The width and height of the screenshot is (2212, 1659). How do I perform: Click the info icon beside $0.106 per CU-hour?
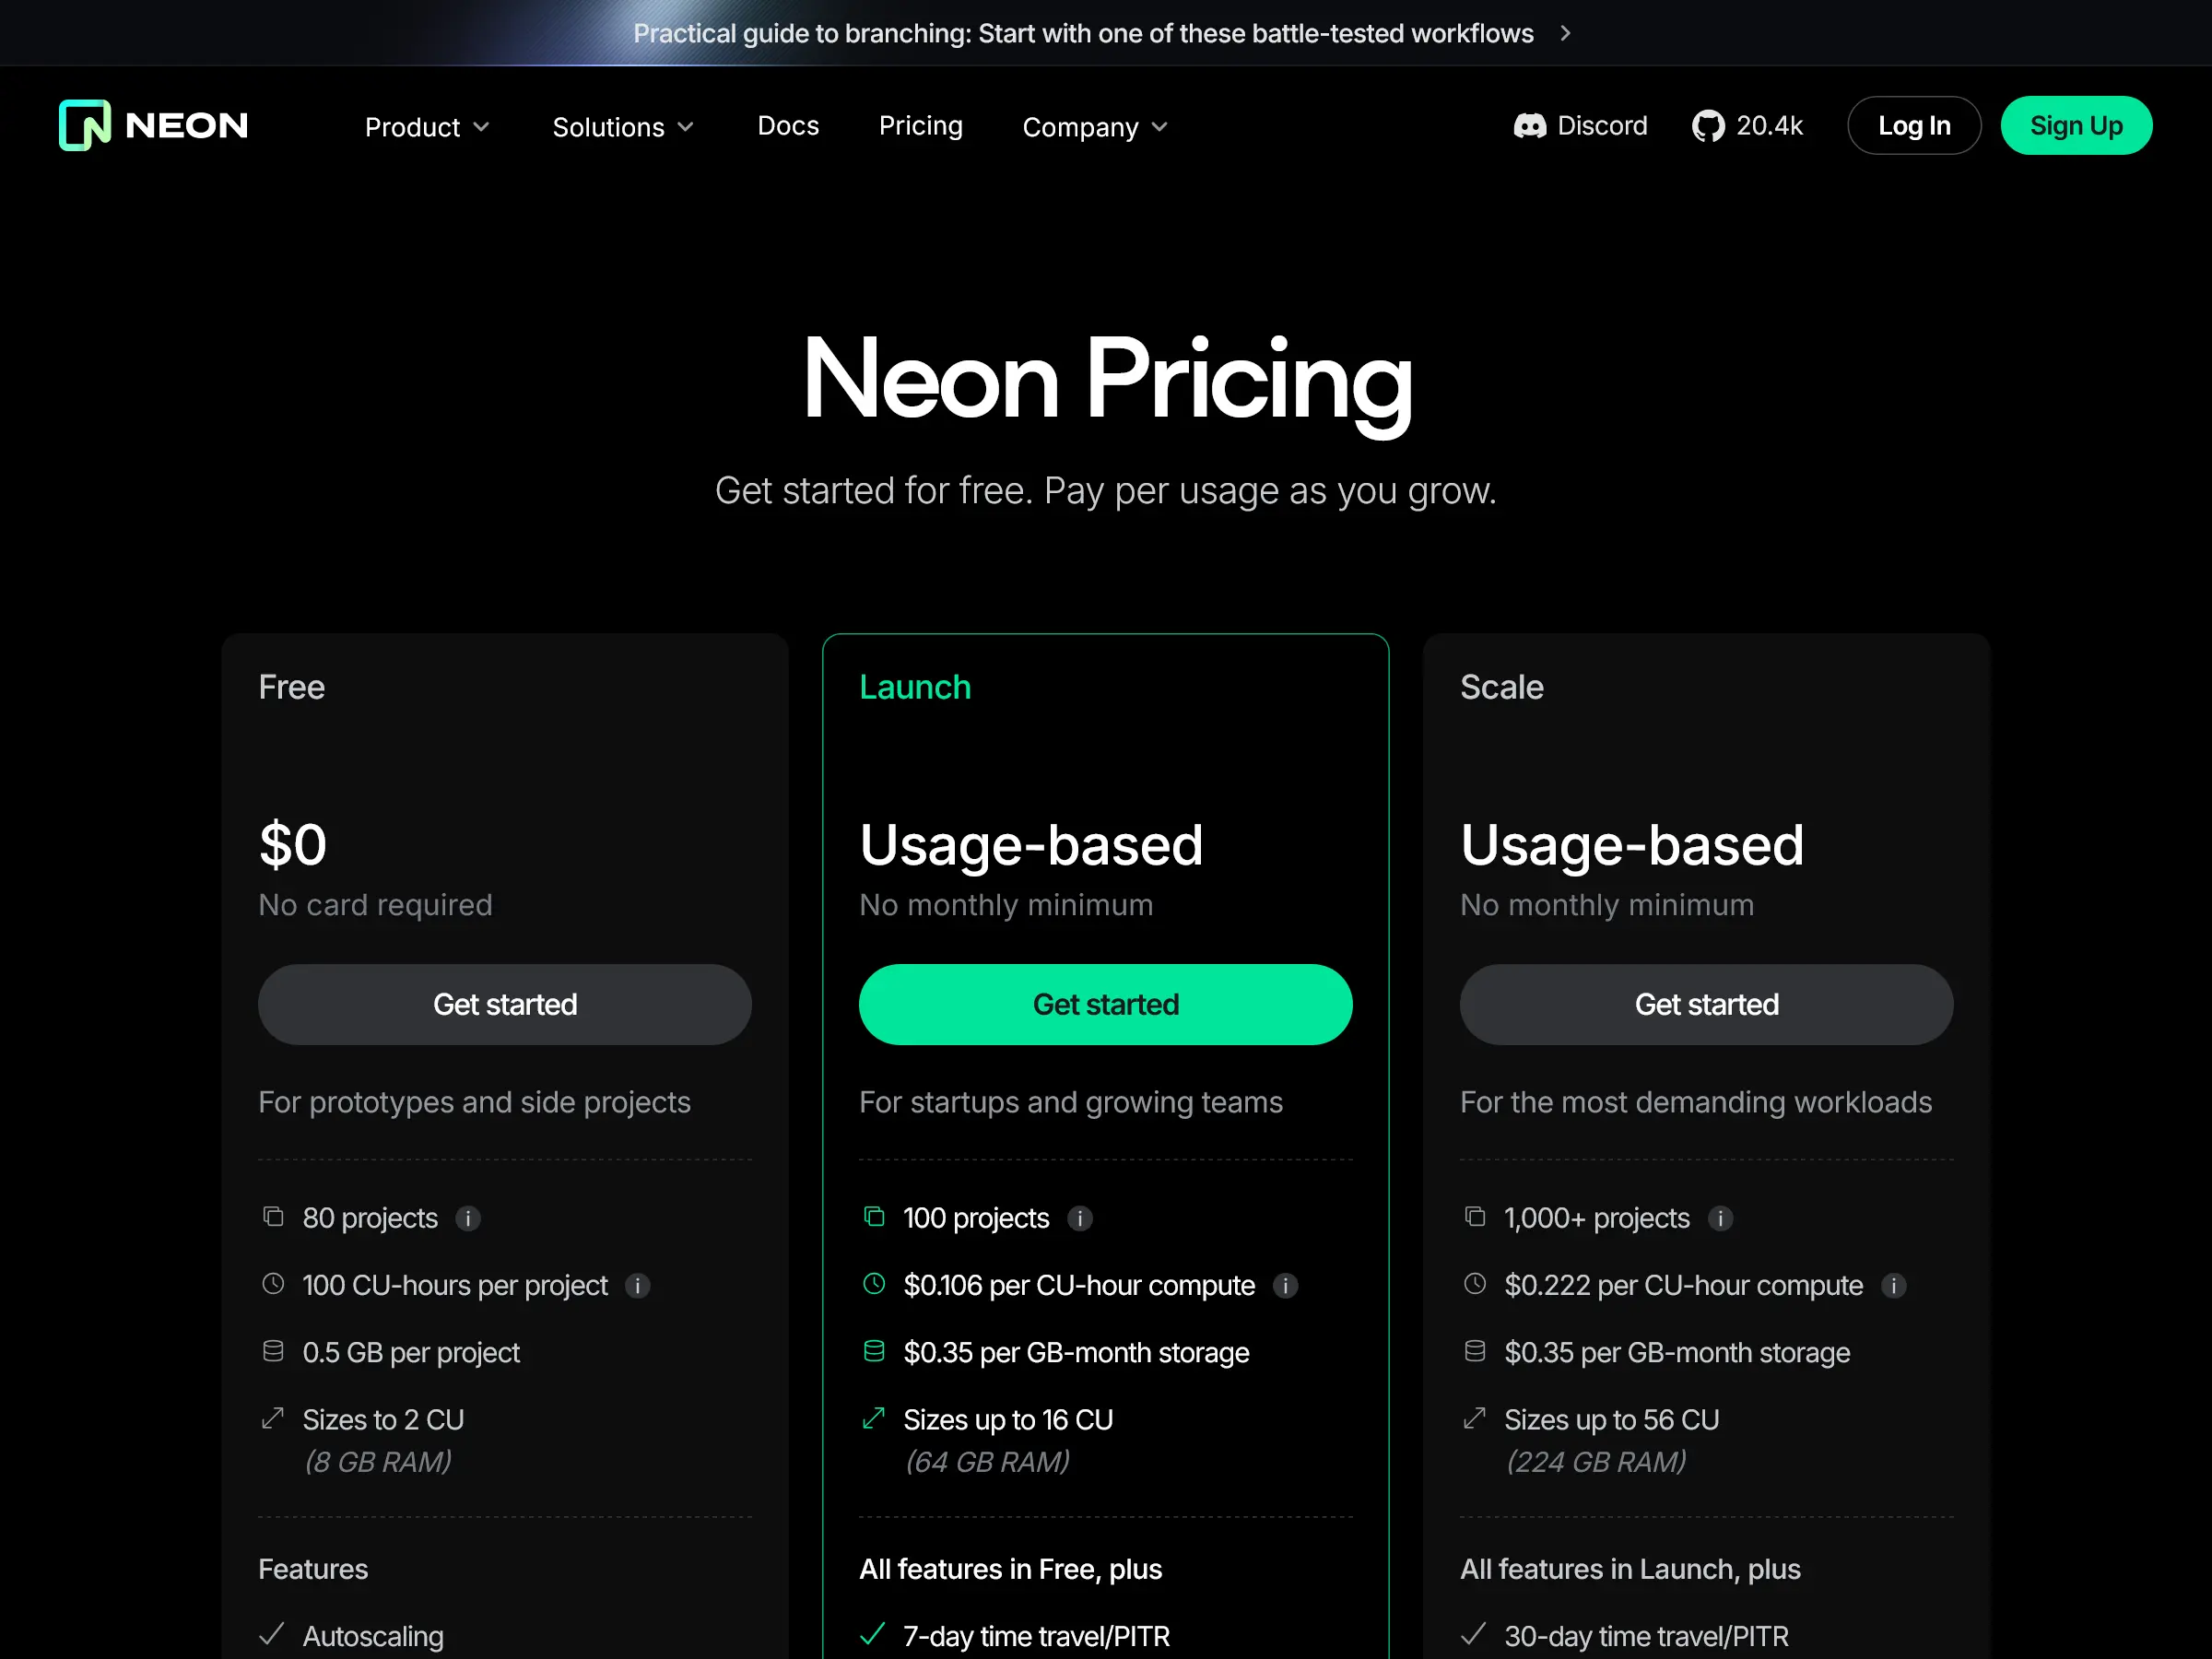click(1285, 1286)
